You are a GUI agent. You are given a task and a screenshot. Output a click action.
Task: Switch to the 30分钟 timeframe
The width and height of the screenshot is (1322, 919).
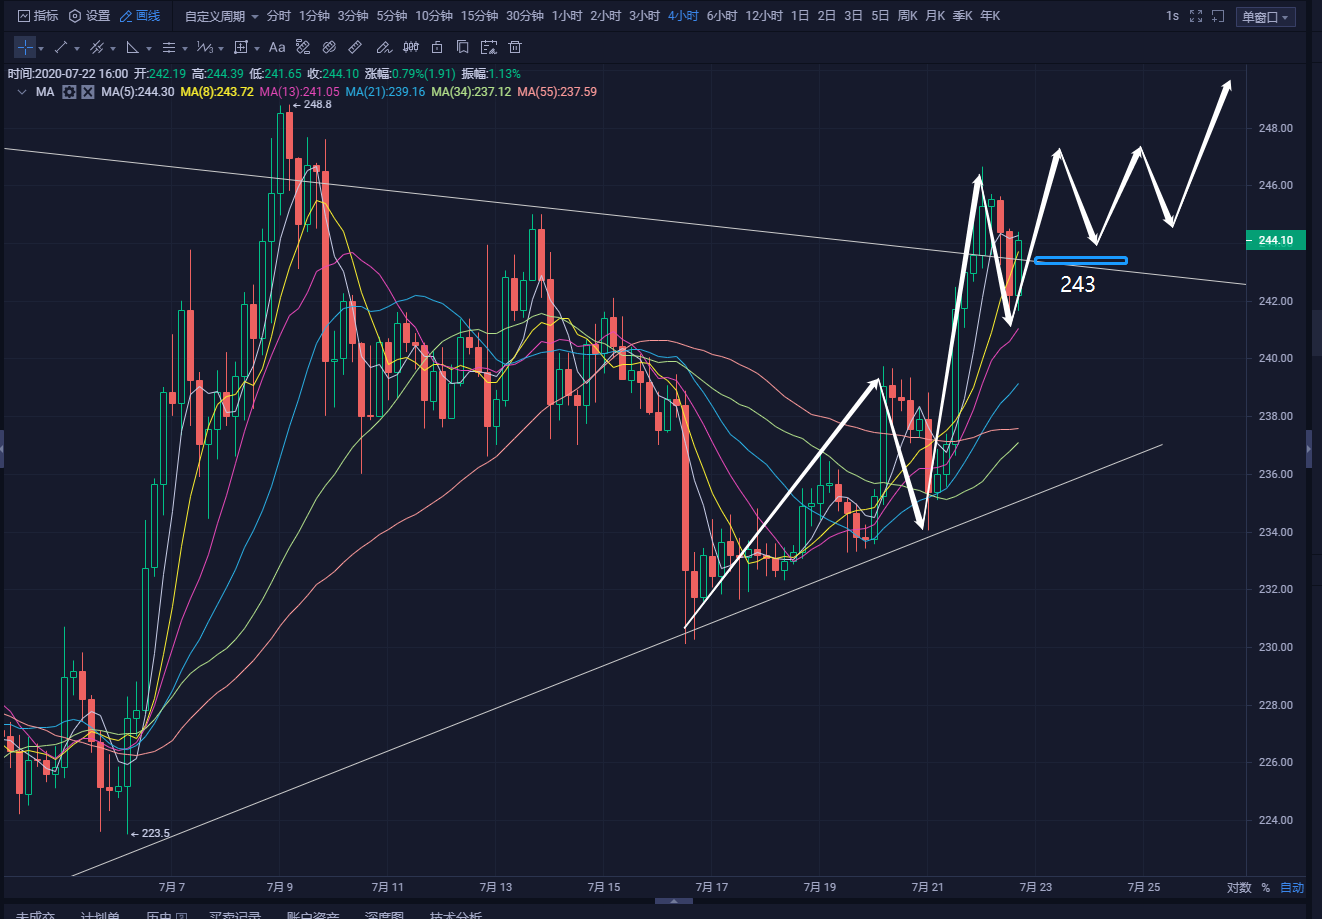pyautogui.click(x=525, y=16)
